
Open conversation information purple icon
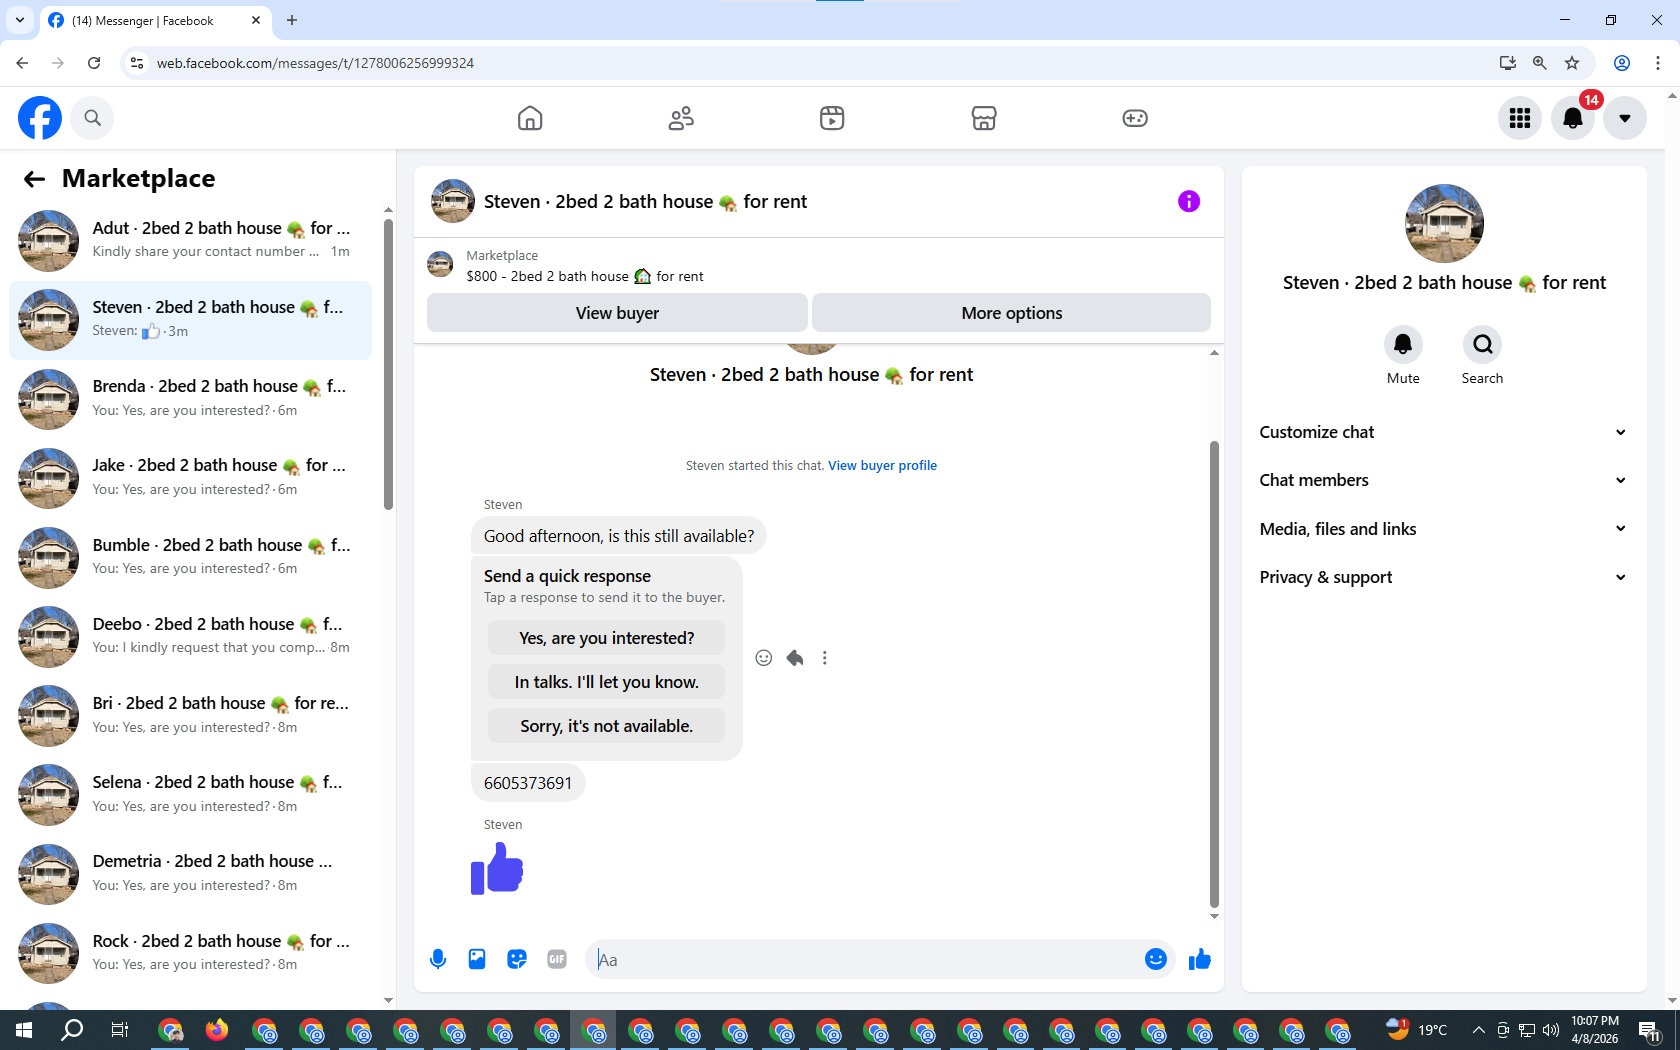click(1189, 201)
